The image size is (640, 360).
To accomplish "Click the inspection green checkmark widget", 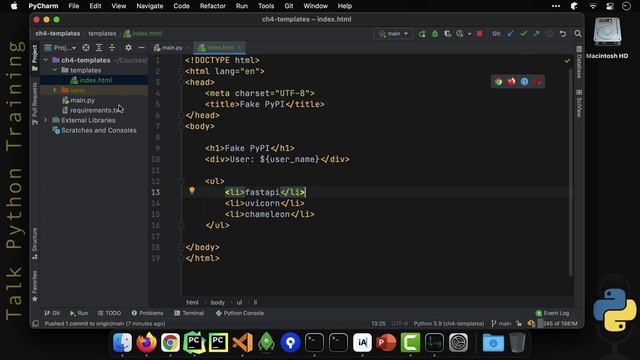I will coord(567,60).
